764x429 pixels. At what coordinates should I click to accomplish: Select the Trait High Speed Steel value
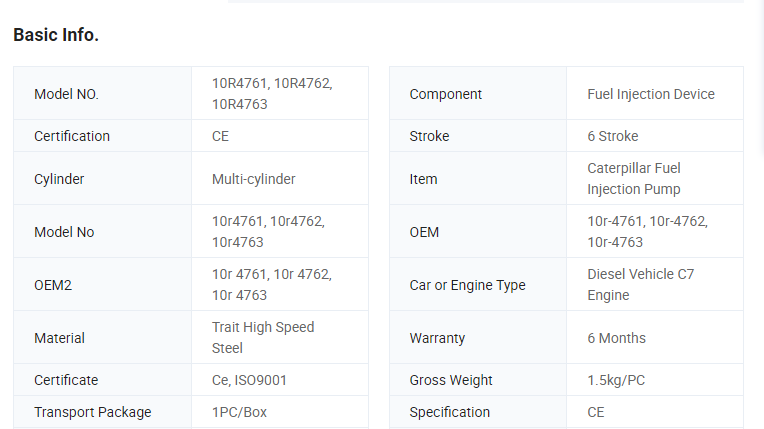pyautogui.click(x=262, y=338)
